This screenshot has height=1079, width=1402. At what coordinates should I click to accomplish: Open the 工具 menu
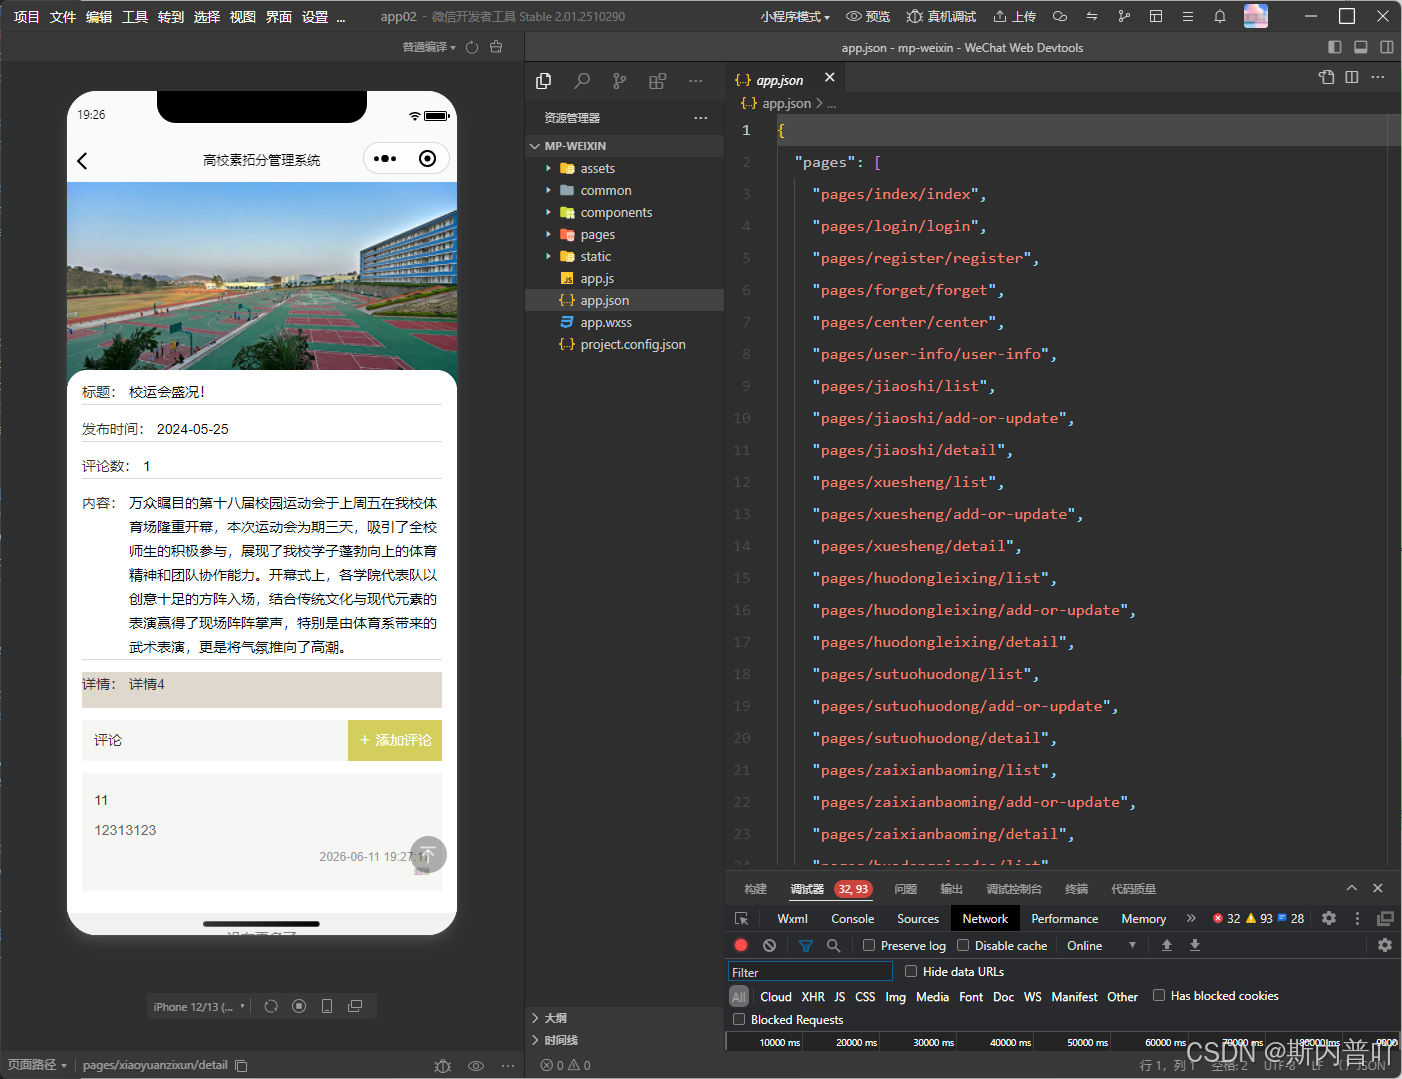coord(135,16)
